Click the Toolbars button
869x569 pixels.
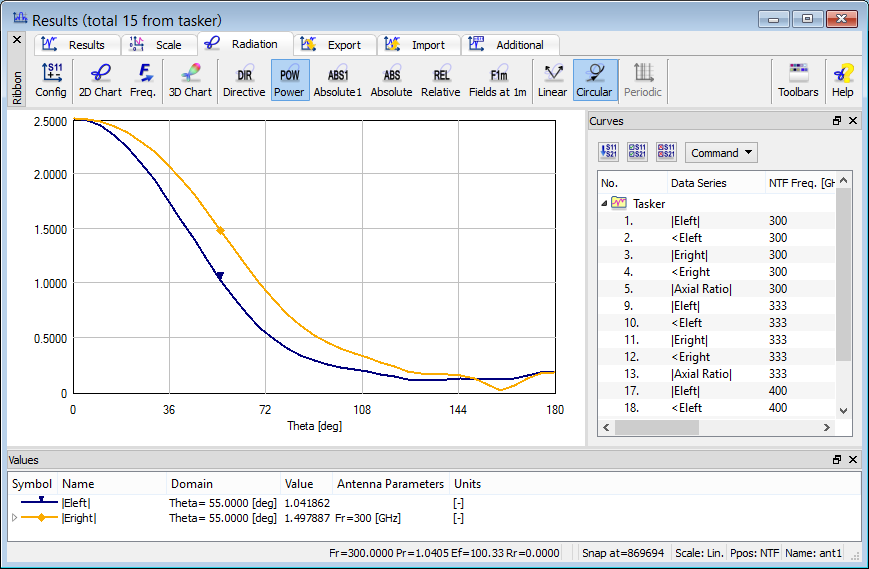coord(798,80)
